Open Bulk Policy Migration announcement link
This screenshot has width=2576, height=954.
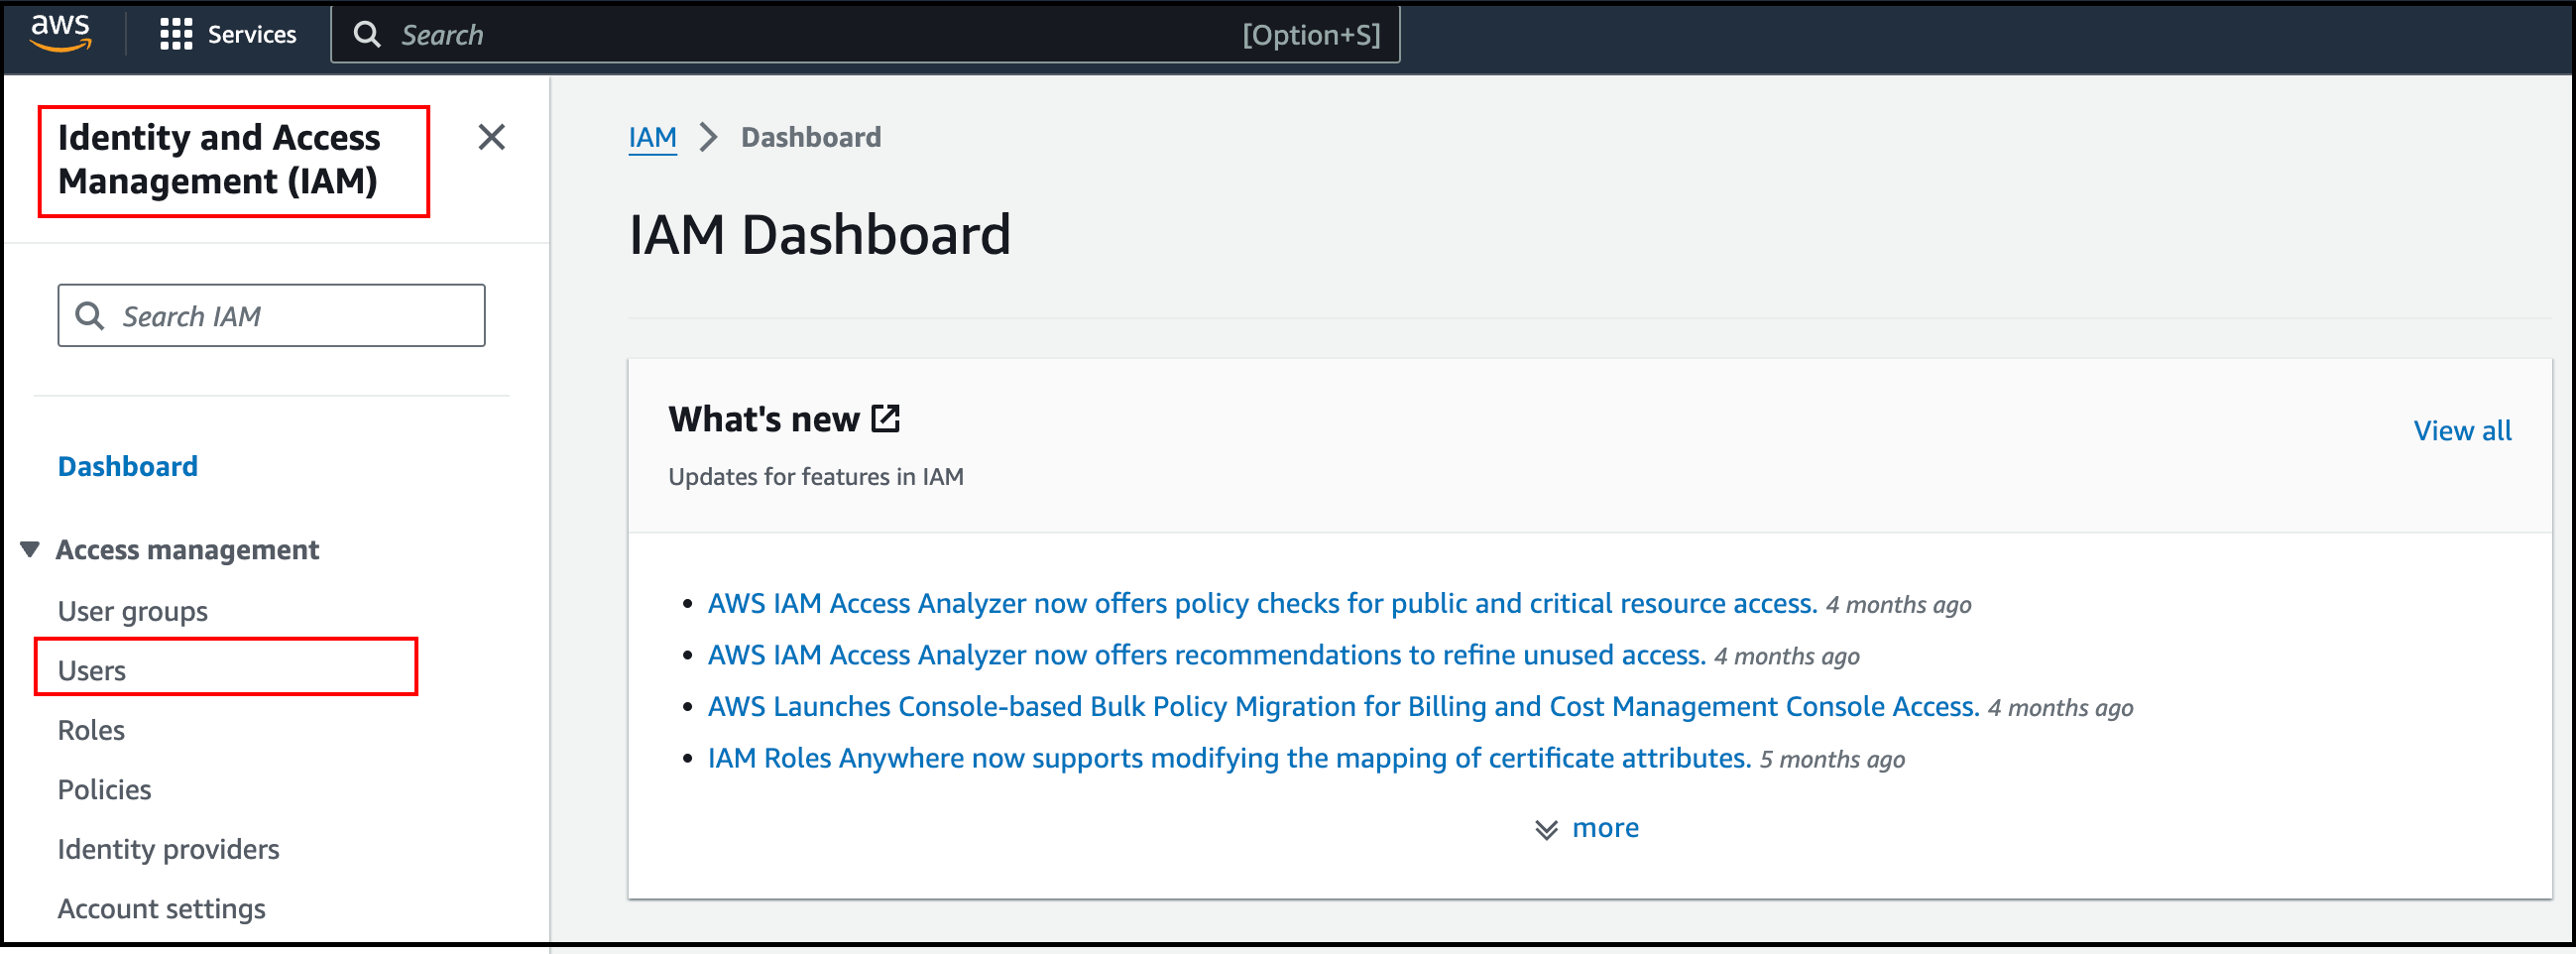pyautogui.click(x=1343, y=707)
